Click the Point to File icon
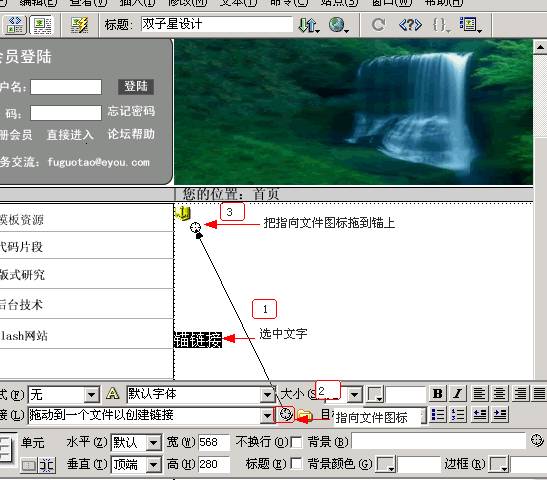Image resolution: width=547 pixels, height=480 pixels. click(x=285, y=415)
